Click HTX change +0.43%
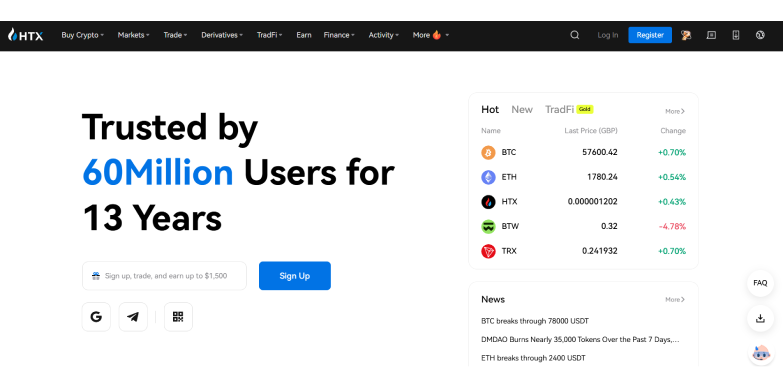Image resolution: width=783 pixels, height=388 pixels. tap(672, 202)
